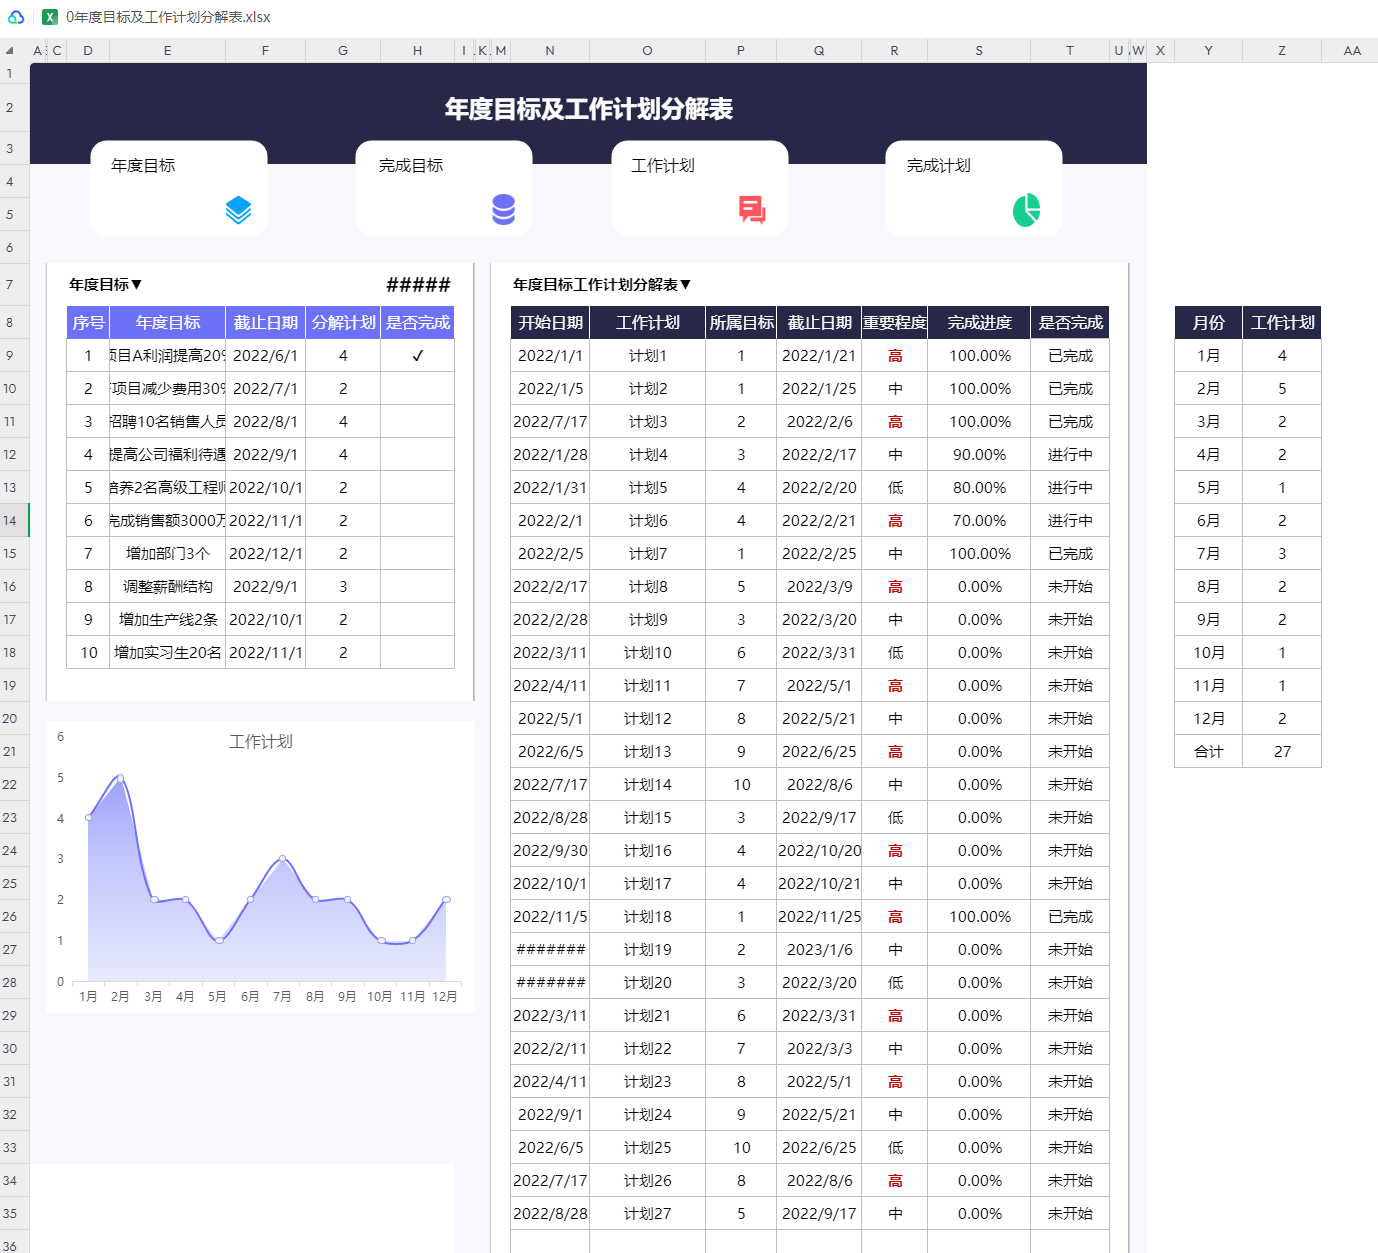Check the 是否完成 cell for goal number 2
1378x1253 pixels.
point(417,389)
